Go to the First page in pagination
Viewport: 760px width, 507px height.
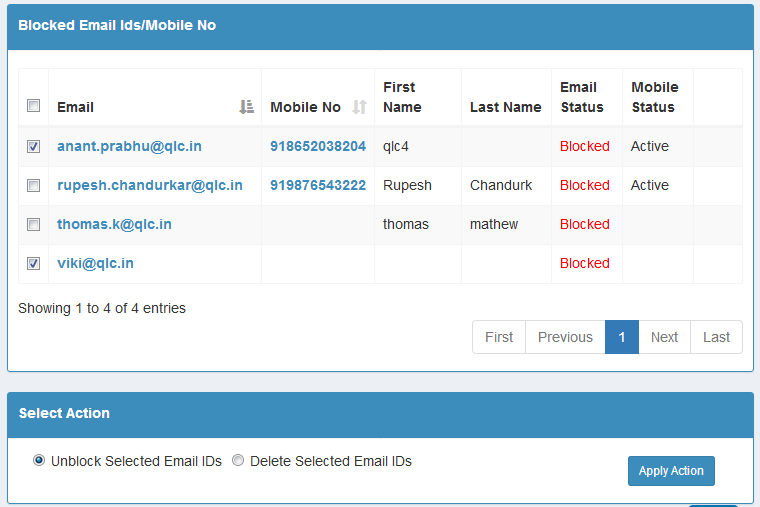(499, 337)
